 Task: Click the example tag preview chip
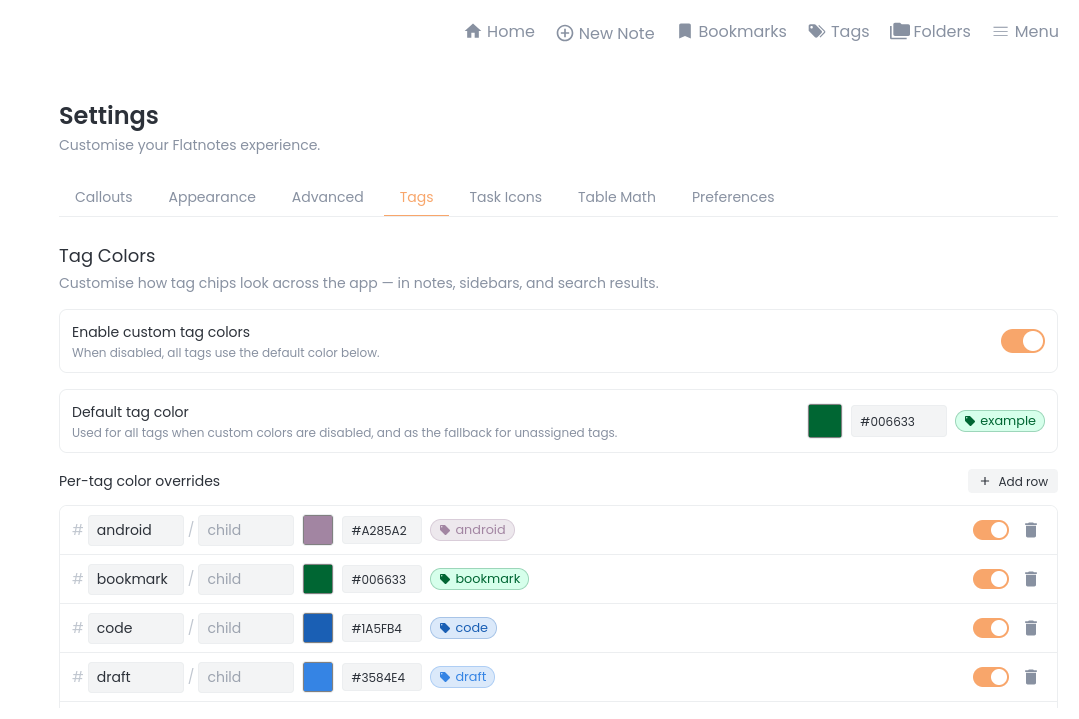[999, 421]
